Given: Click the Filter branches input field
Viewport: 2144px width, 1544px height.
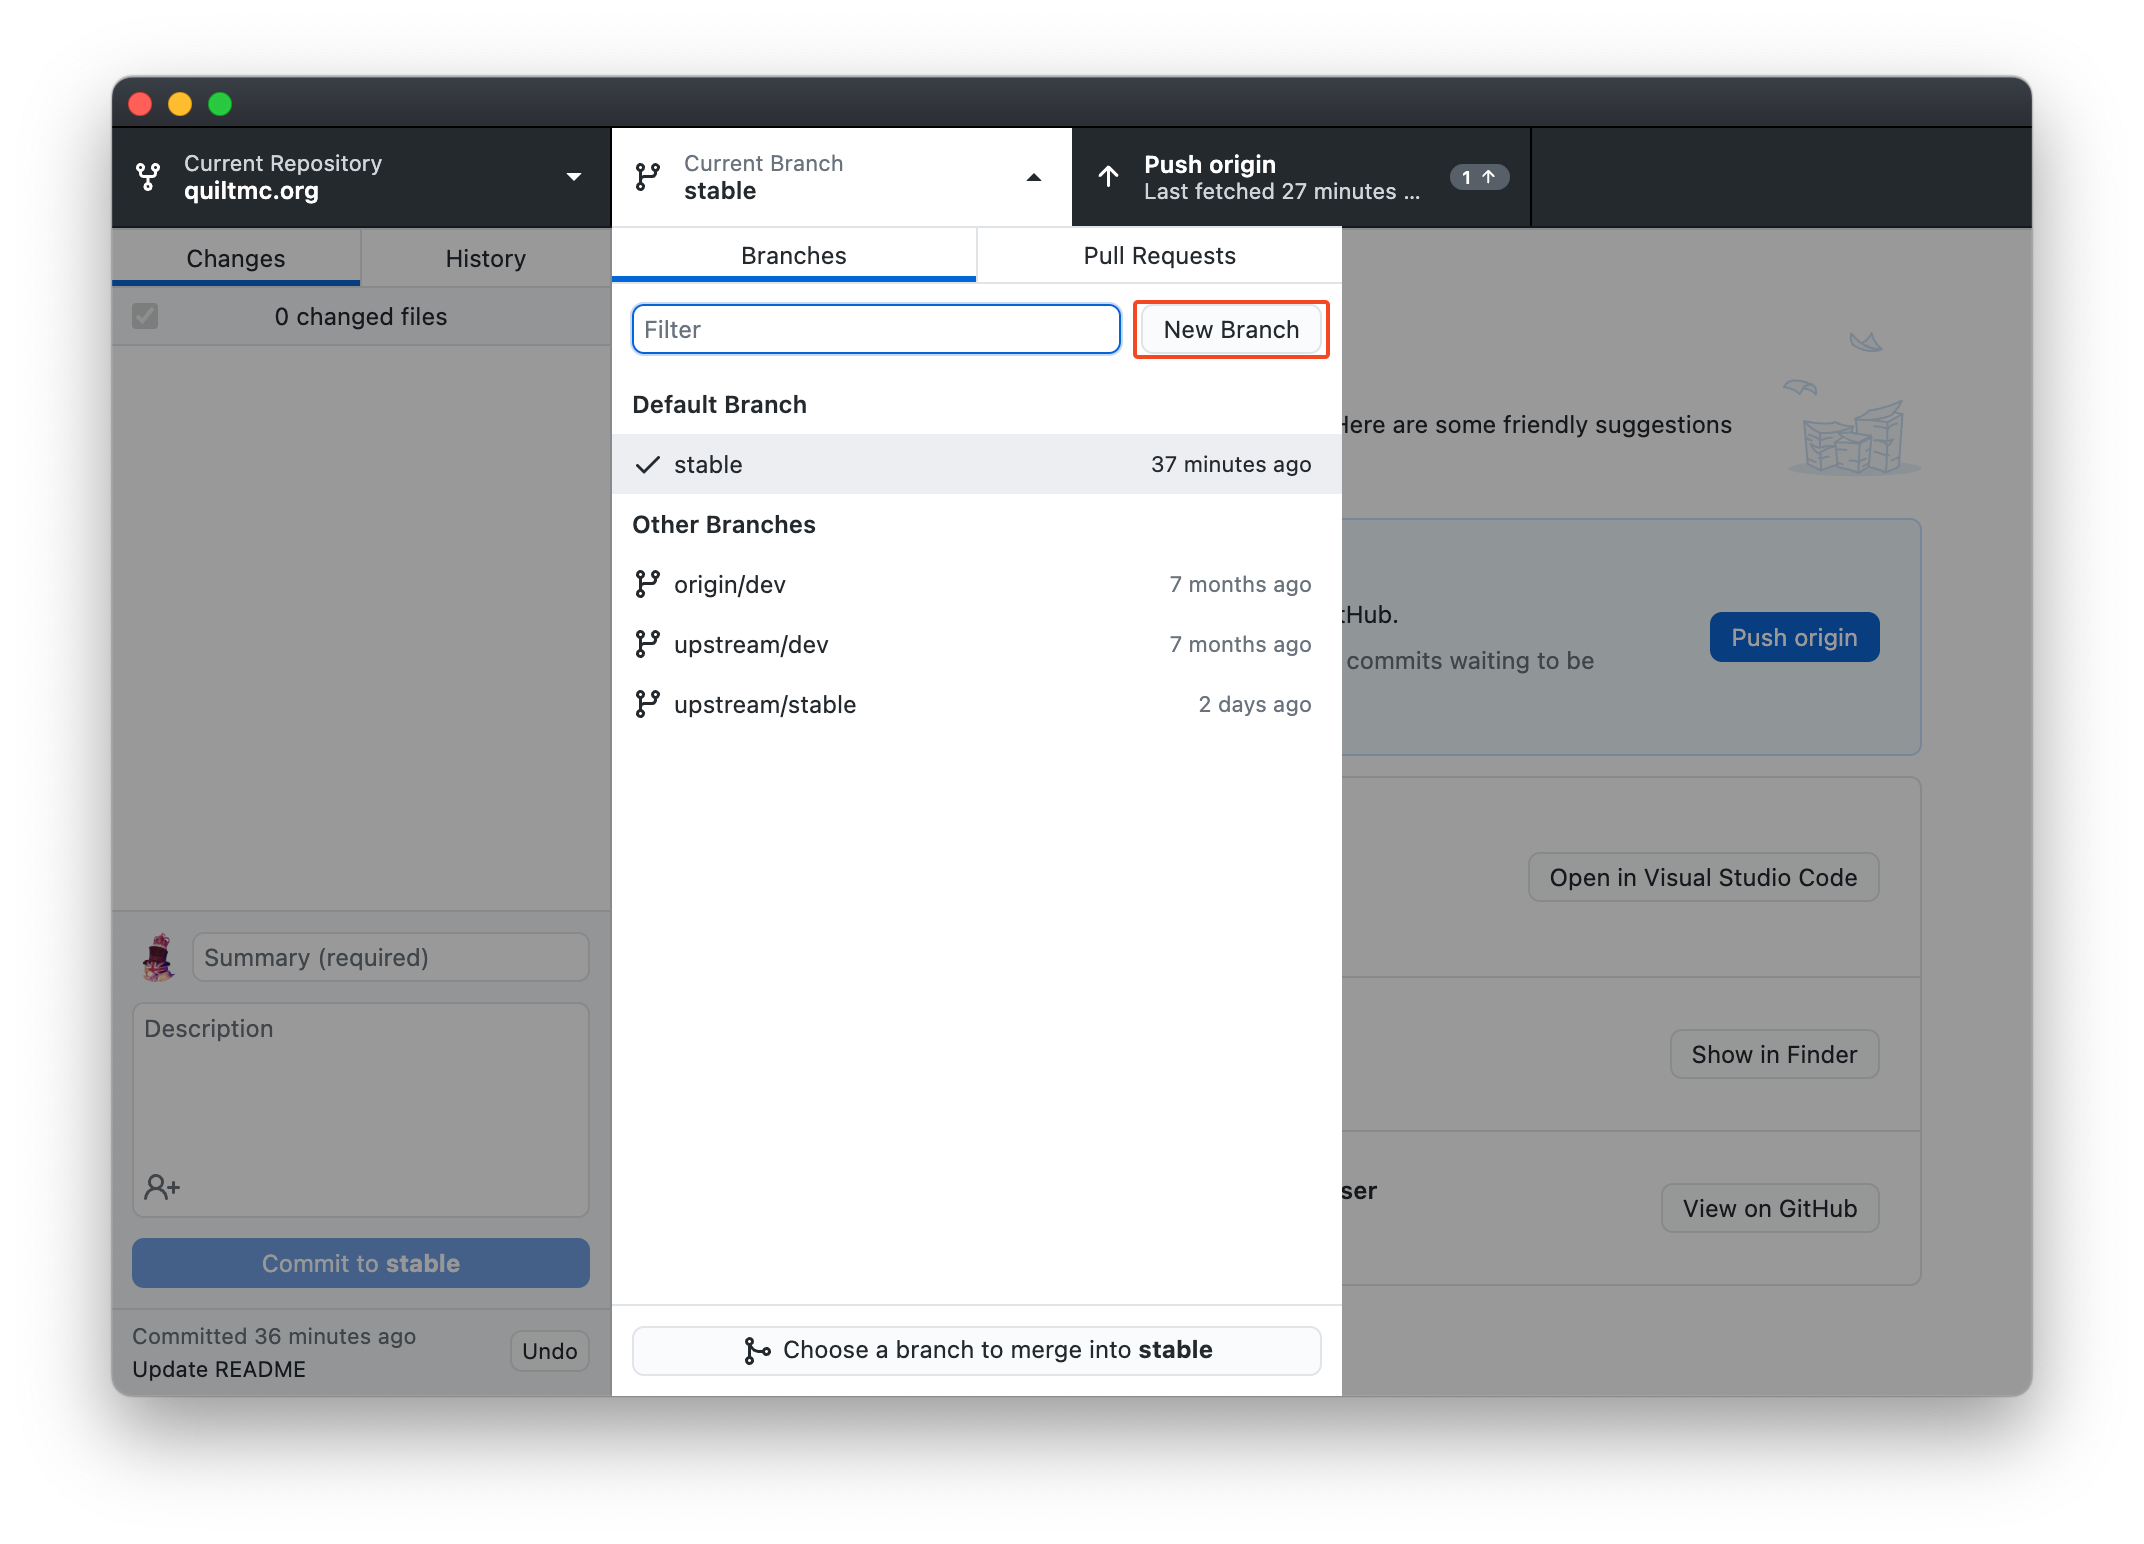Looking at the screenshot, I should click(x=877, y=328).
